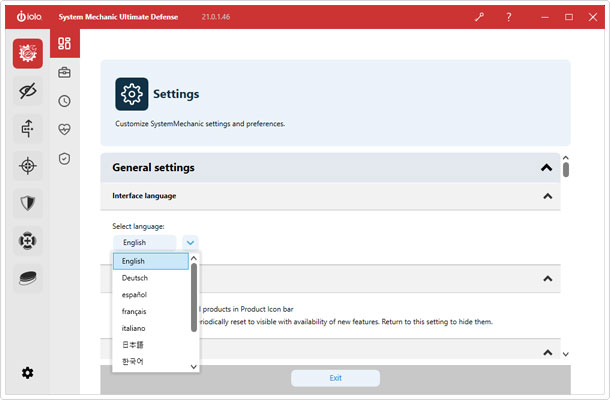Image resolution: width=610 pixels, height=400 pixels.
Task: Choose Deutsch in the language list
Action: [x=151, y=278]
